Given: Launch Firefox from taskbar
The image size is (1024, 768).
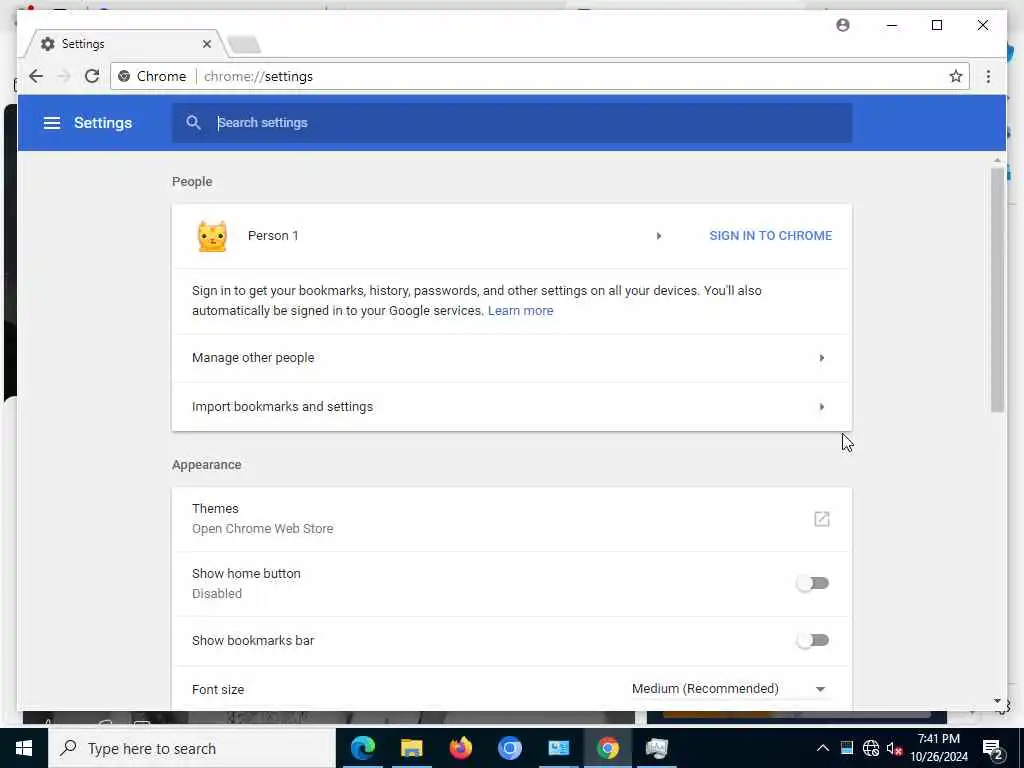Looking at the screenshot, I should [460, 748].
